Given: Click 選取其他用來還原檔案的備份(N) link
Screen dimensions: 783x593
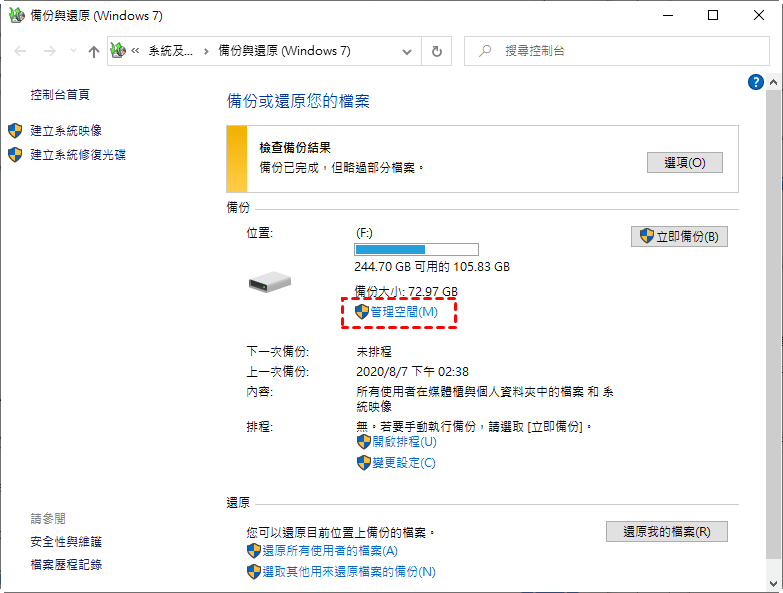Looking at the screenshot, I should tap(349, 572).
